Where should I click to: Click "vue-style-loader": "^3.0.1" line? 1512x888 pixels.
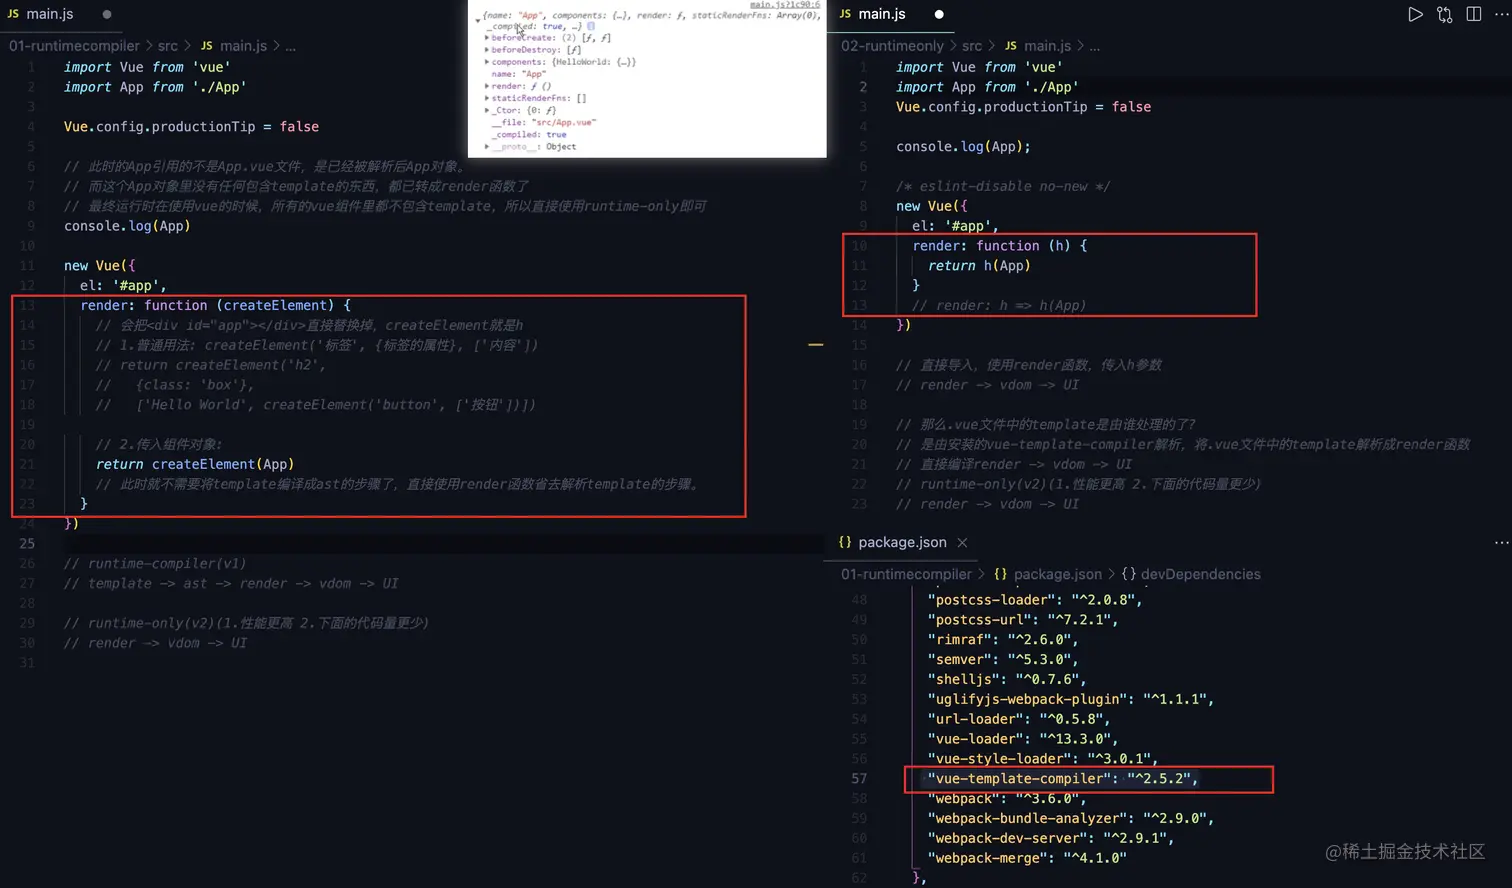click(1043, 758)
